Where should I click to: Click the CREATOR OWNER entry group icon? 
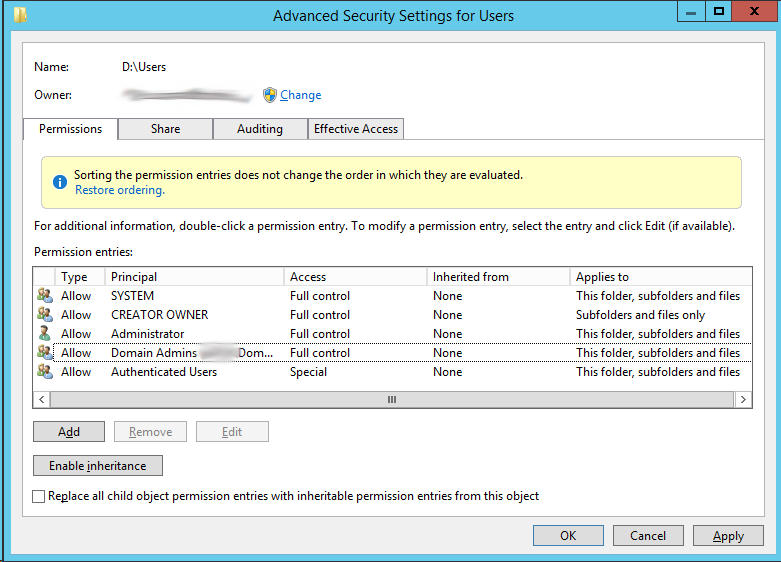pyautogui.click(x=45, y=314)
